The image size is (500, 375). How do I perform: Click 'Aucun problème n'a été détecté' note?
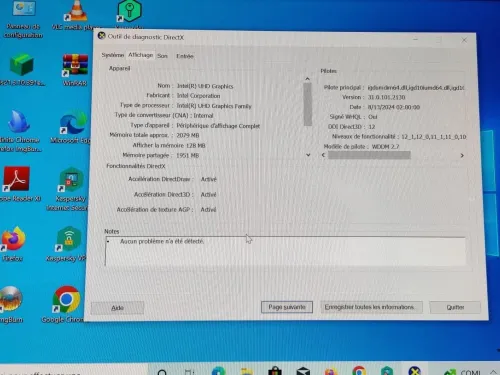[x=162, y=241]
